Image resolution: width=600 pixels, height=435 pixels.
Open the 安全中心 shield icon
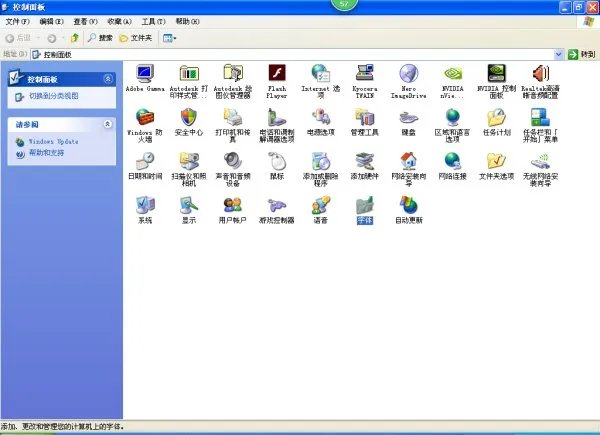(189, 118)
